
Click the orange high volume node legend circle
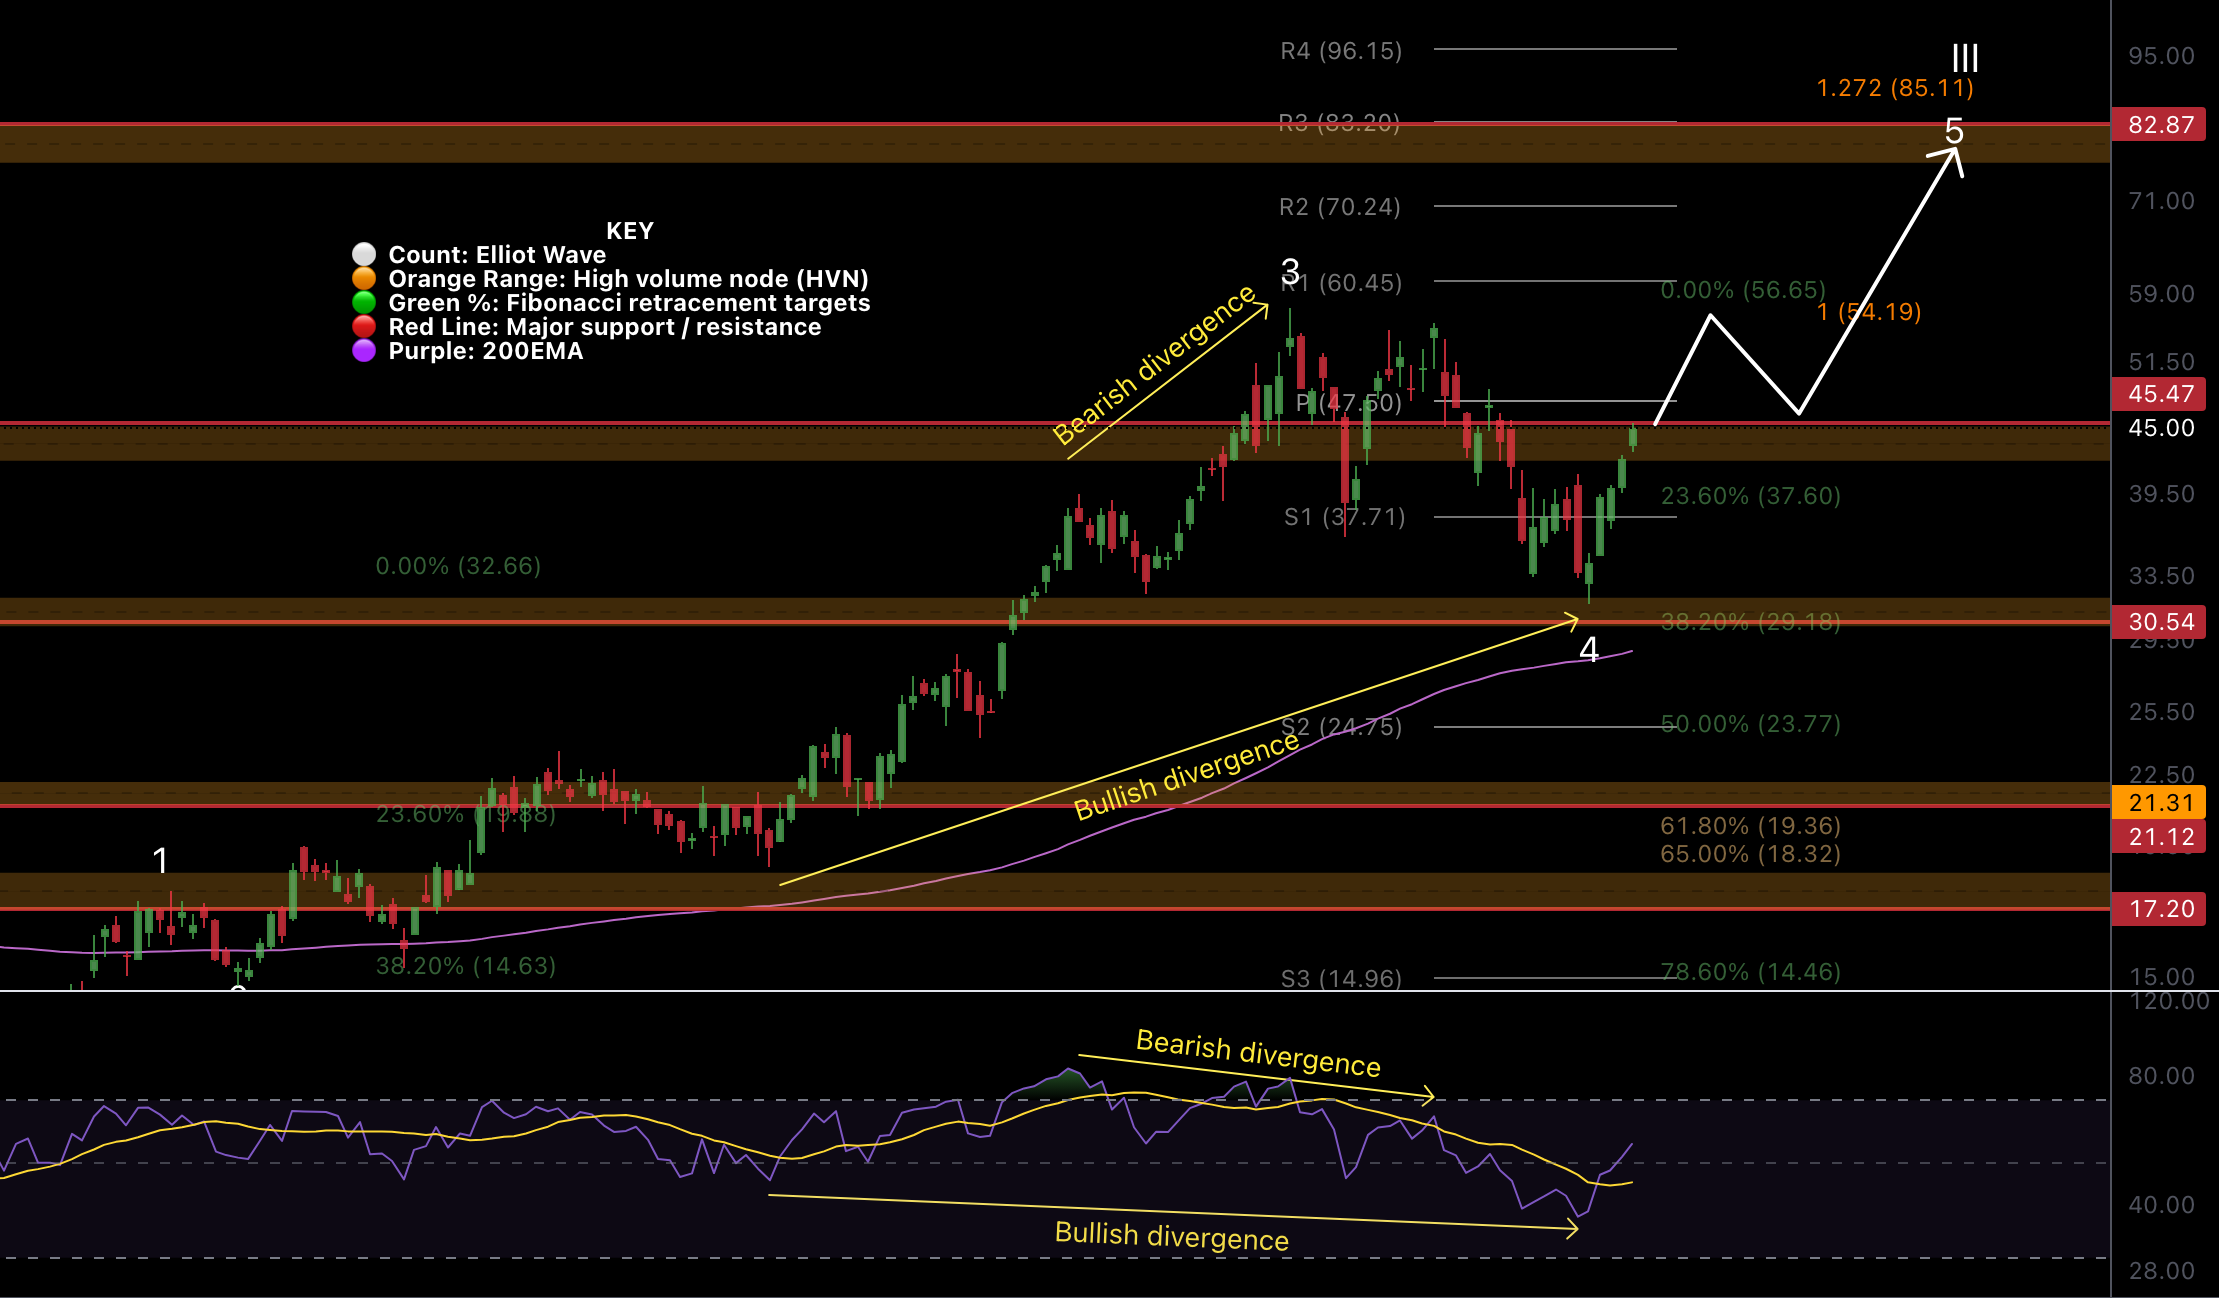[364, 278]
